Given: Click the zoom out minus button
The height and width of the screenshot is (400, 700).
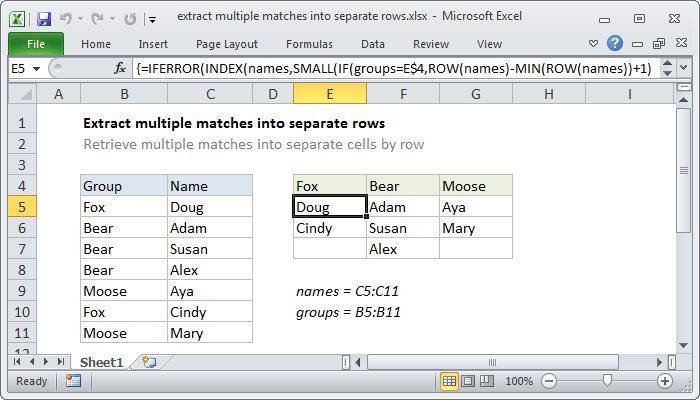Looking at the screenshot, I should coord(548,381).
